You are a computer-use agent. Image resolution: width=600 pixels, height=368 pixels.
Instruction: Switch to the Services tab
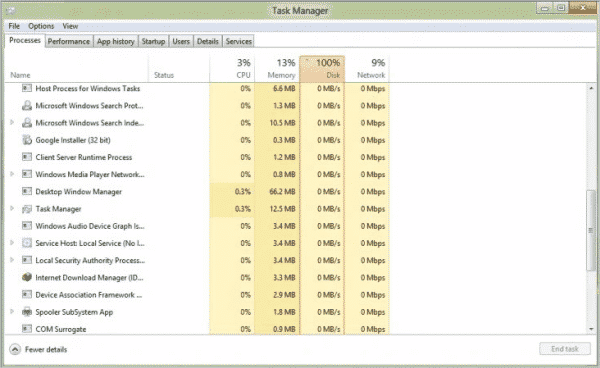click(238, 41)
